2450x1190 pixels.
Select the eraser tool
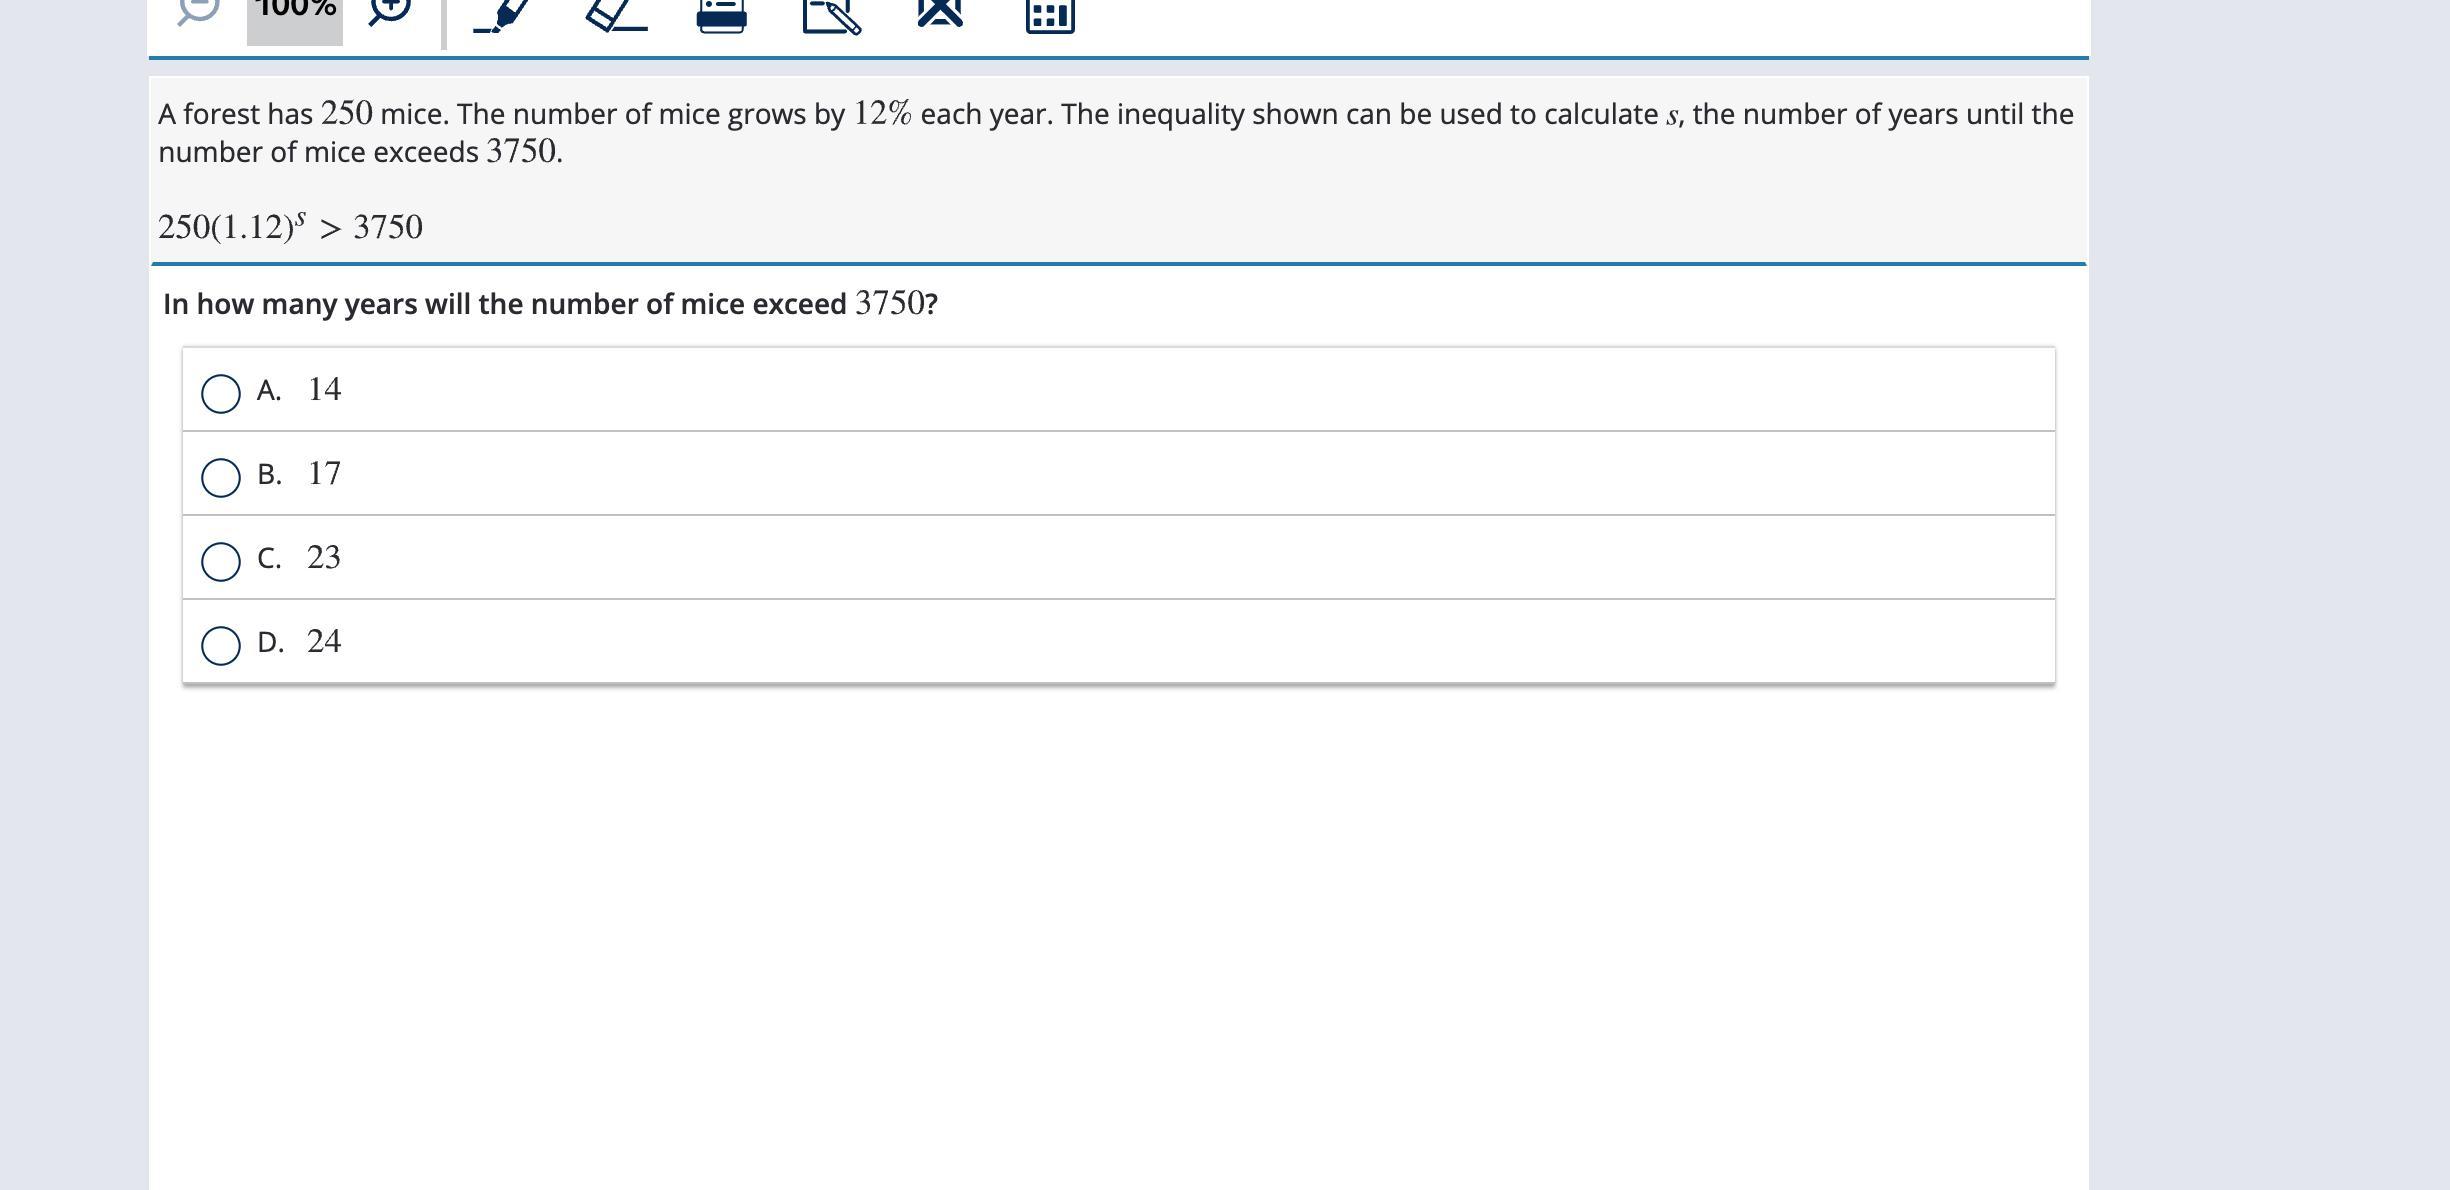tap(615, 14)
